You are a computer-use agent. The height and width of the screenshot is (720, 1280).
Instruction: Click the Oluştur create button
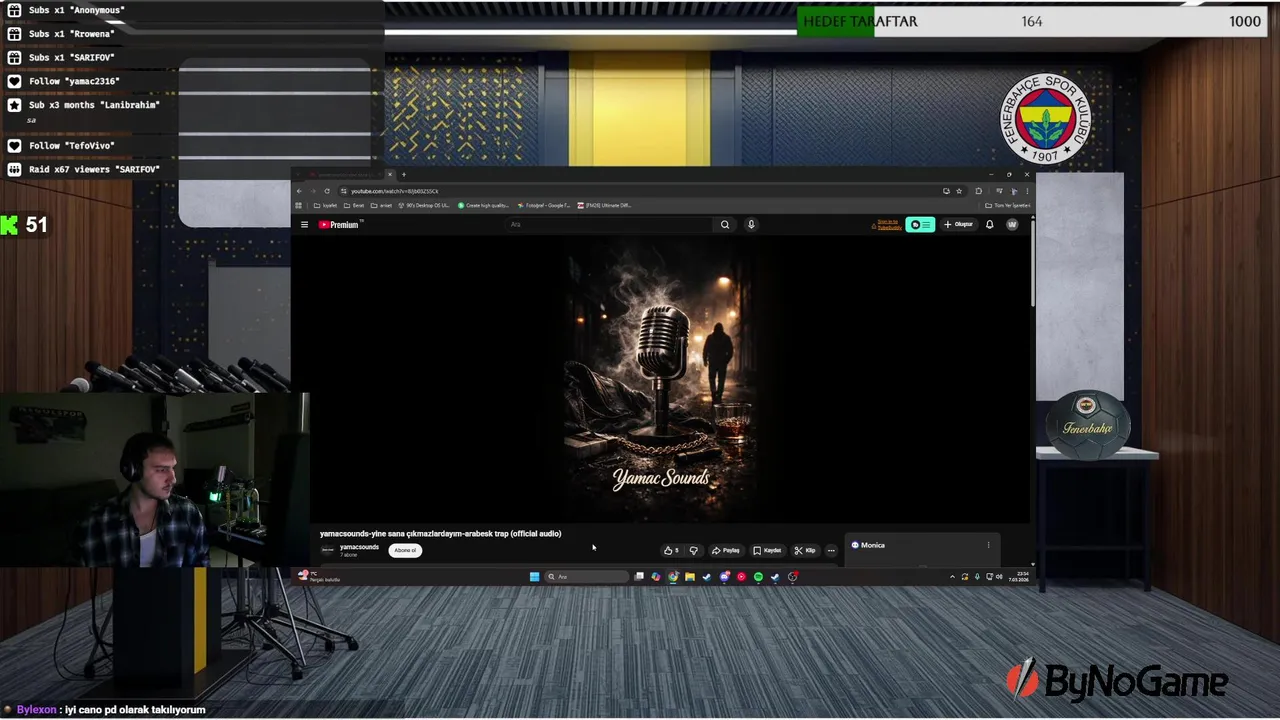[x=958, y=224]
